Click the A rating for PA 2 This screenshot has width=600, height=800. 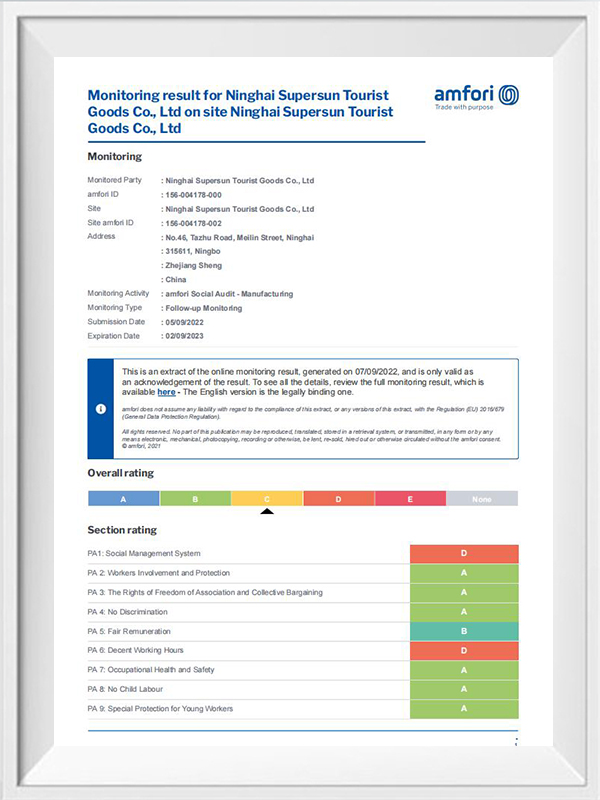point(464,573)
